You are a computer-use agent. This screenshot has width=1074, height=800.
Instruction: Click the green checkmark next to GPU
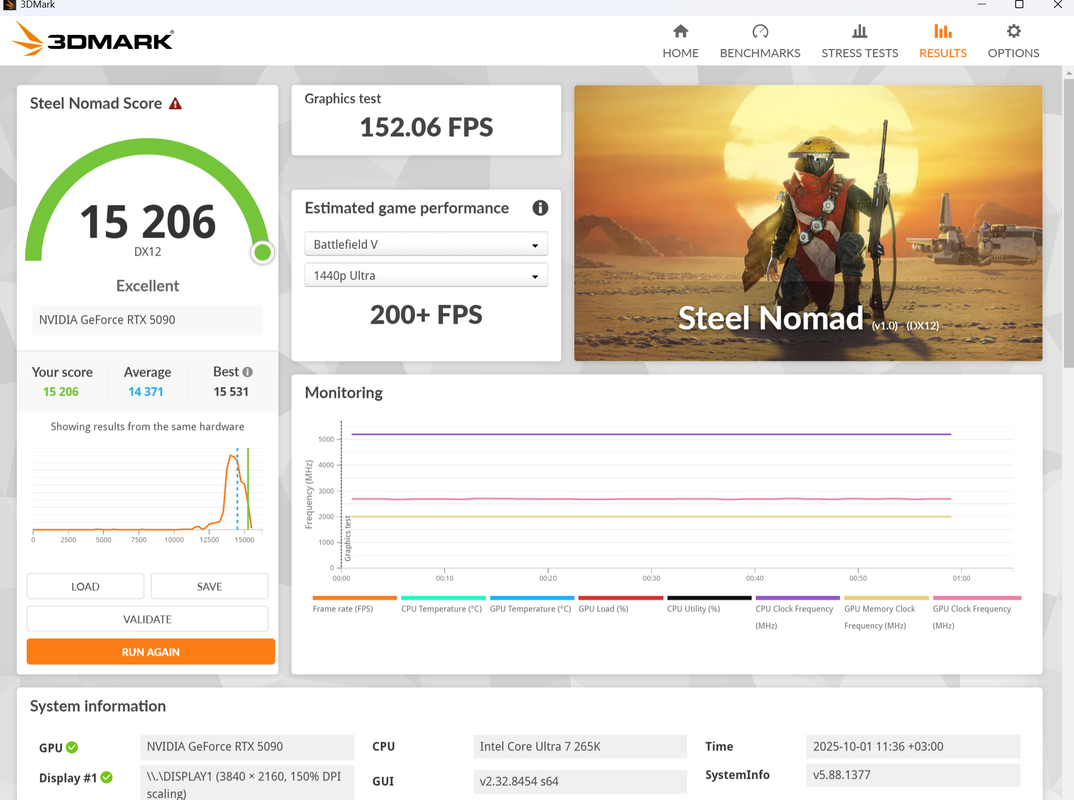pos(72,747)
